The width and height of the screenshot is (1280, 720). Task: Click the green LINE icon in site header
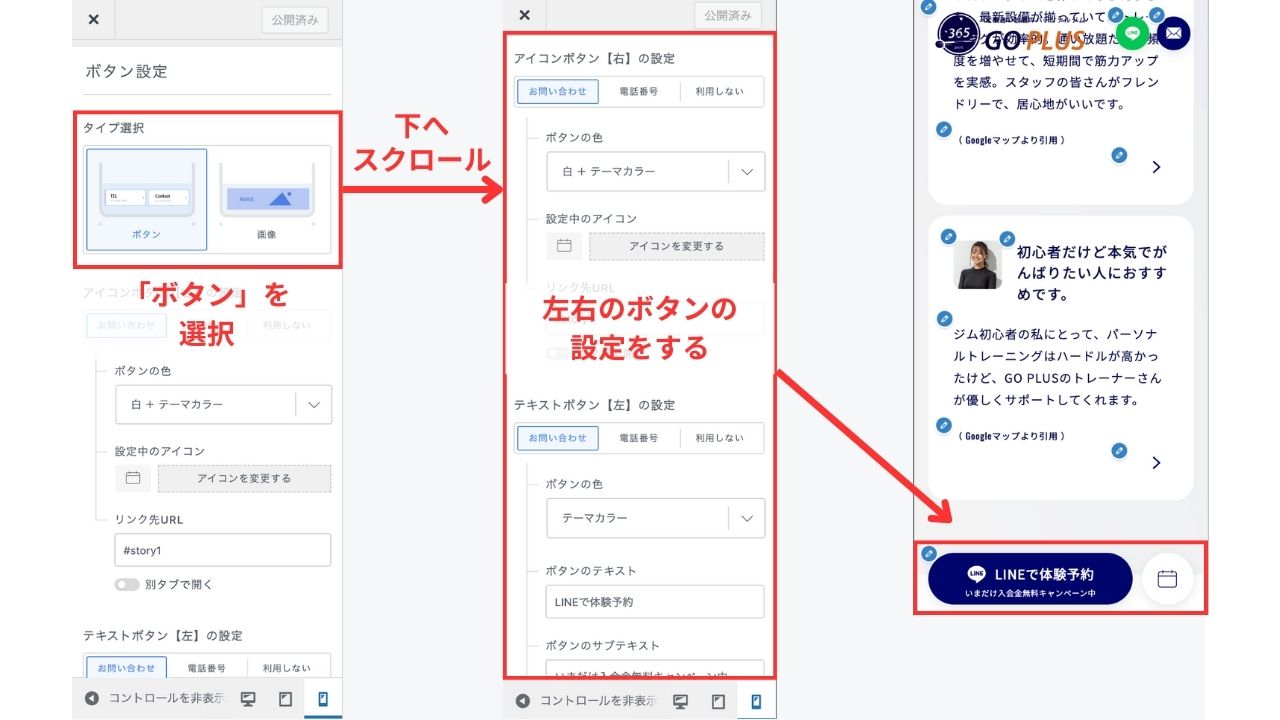pyautogui.click(x=1132, y=33)
